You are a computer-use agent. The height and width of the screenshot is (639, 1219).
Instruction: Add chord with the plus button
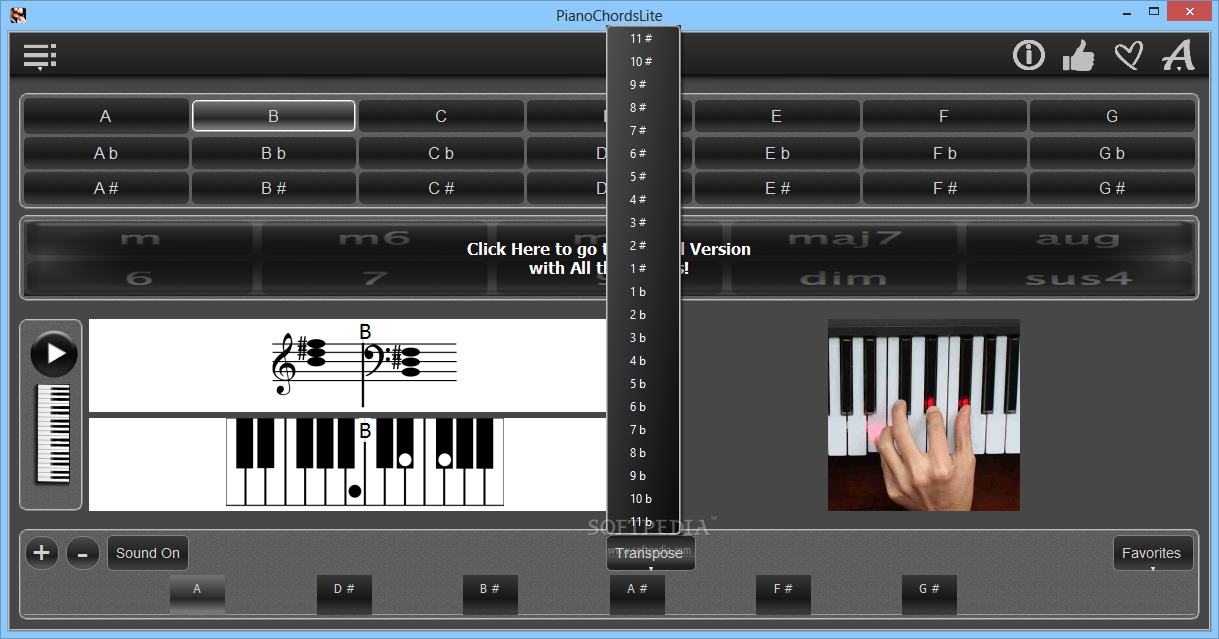point(42,552)
